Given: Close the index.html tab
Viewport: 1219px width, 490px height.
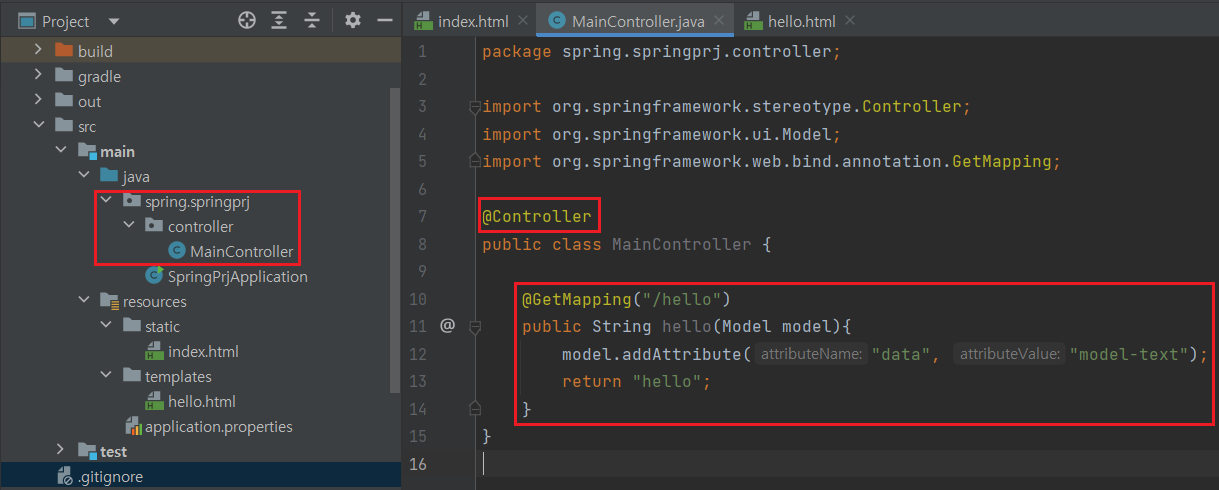Looking at the screenshot, I should pyautogui.click(x=521, y=21).
